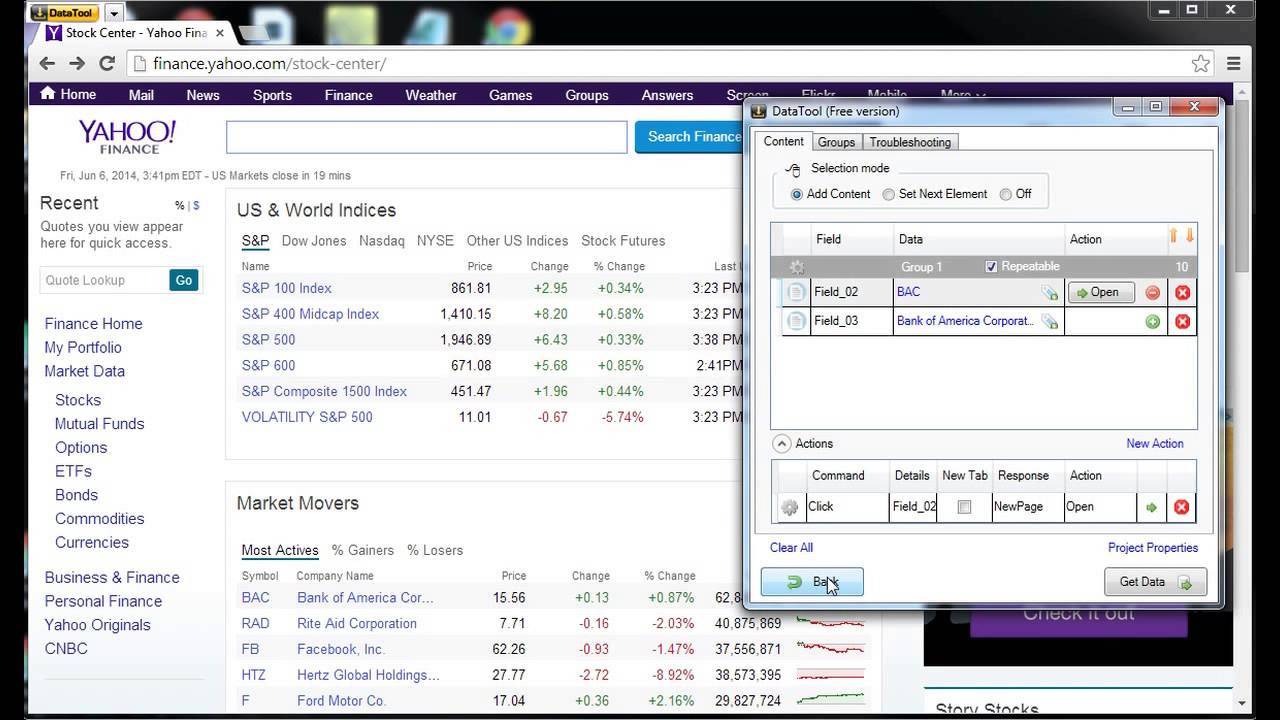Run the Click action with green arrow

1151,507
